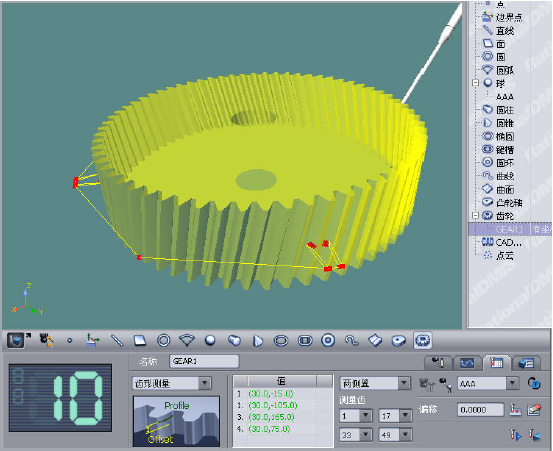Select the circle feature tool
553x451 pixels.
[x=163, y=340]
